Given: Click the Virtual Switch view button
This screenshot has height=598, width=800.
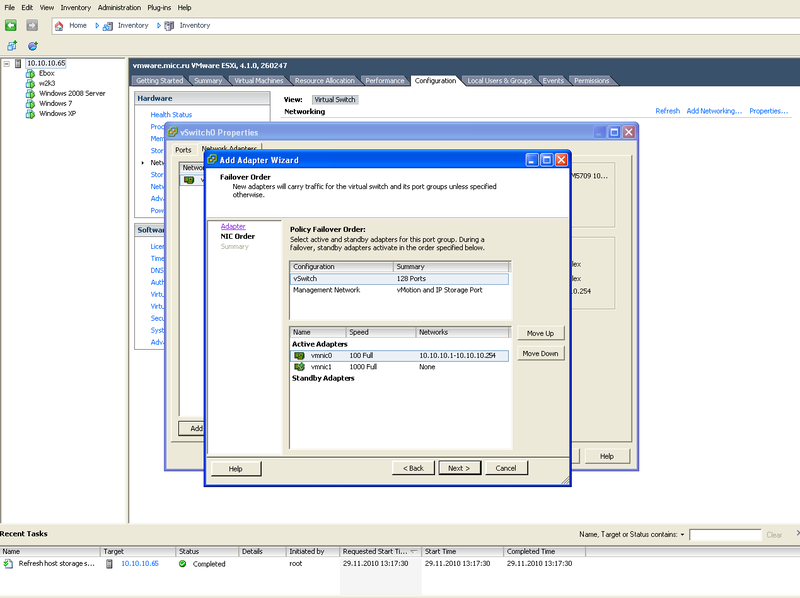Looking at the screenshot, I should 335,99.
